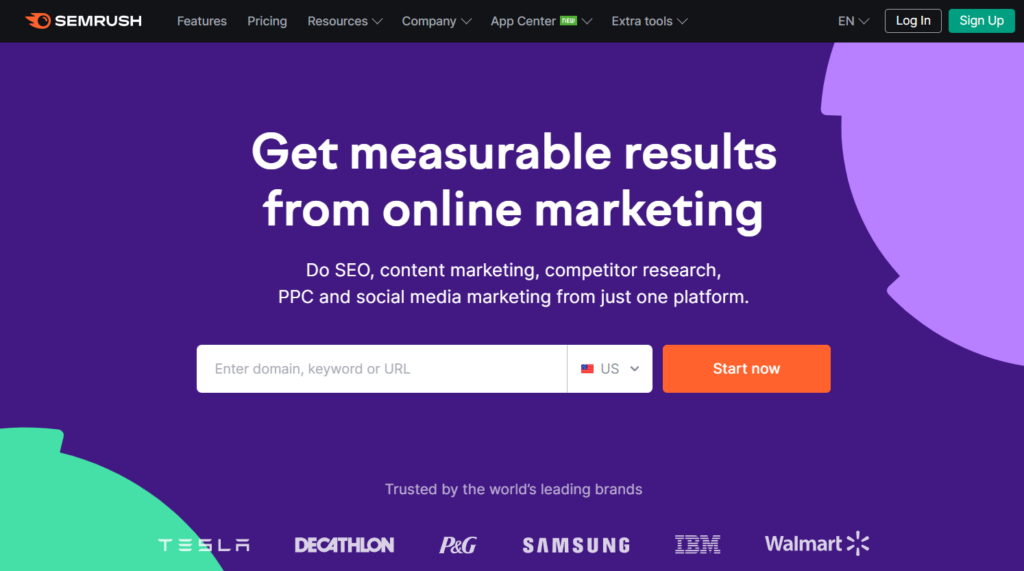The height and width of the screenshot is (571, 1024).
Task: Click the Decathlon brand logo
Action: click(x=344, y=545)
